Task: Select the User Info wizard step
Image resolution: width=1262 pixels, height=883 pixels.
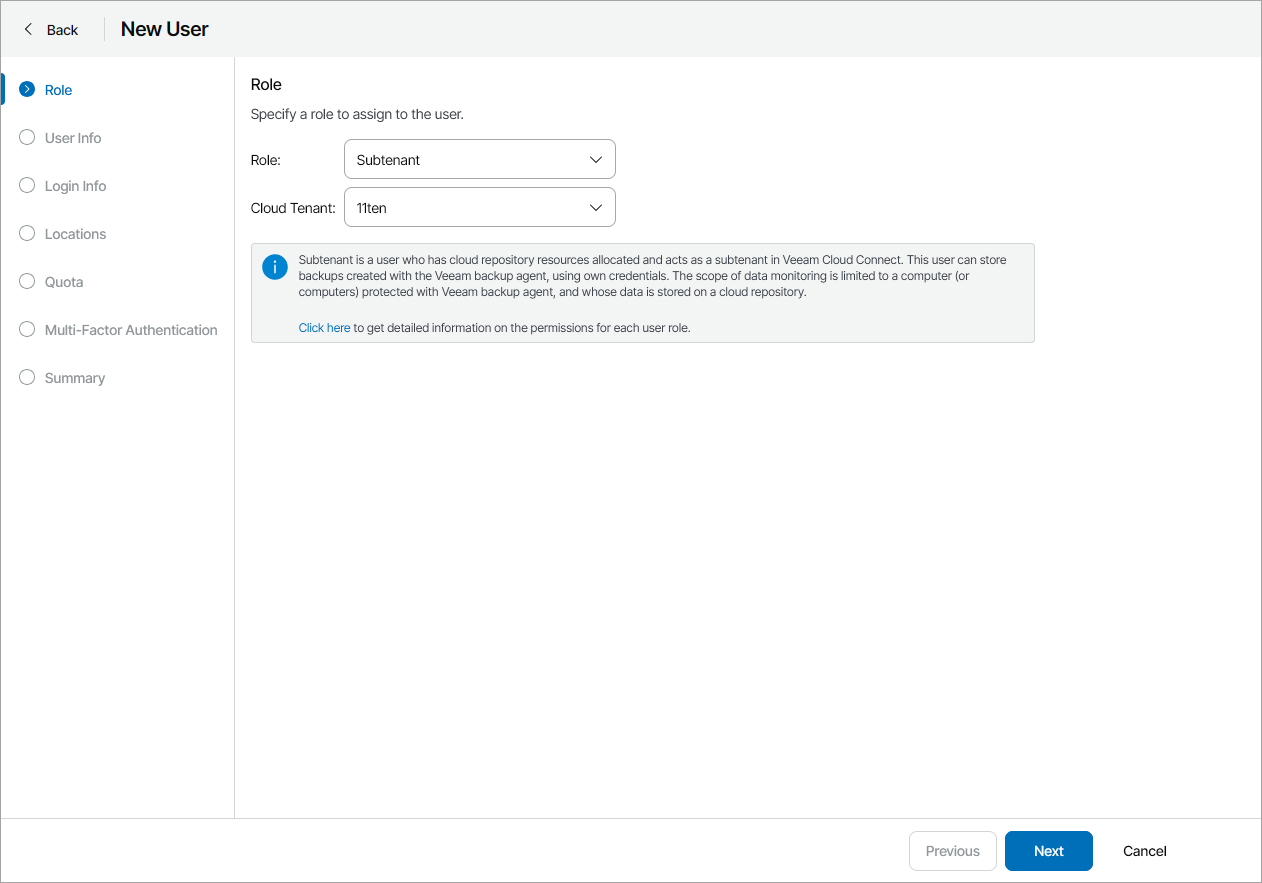Action: point(72,137)
